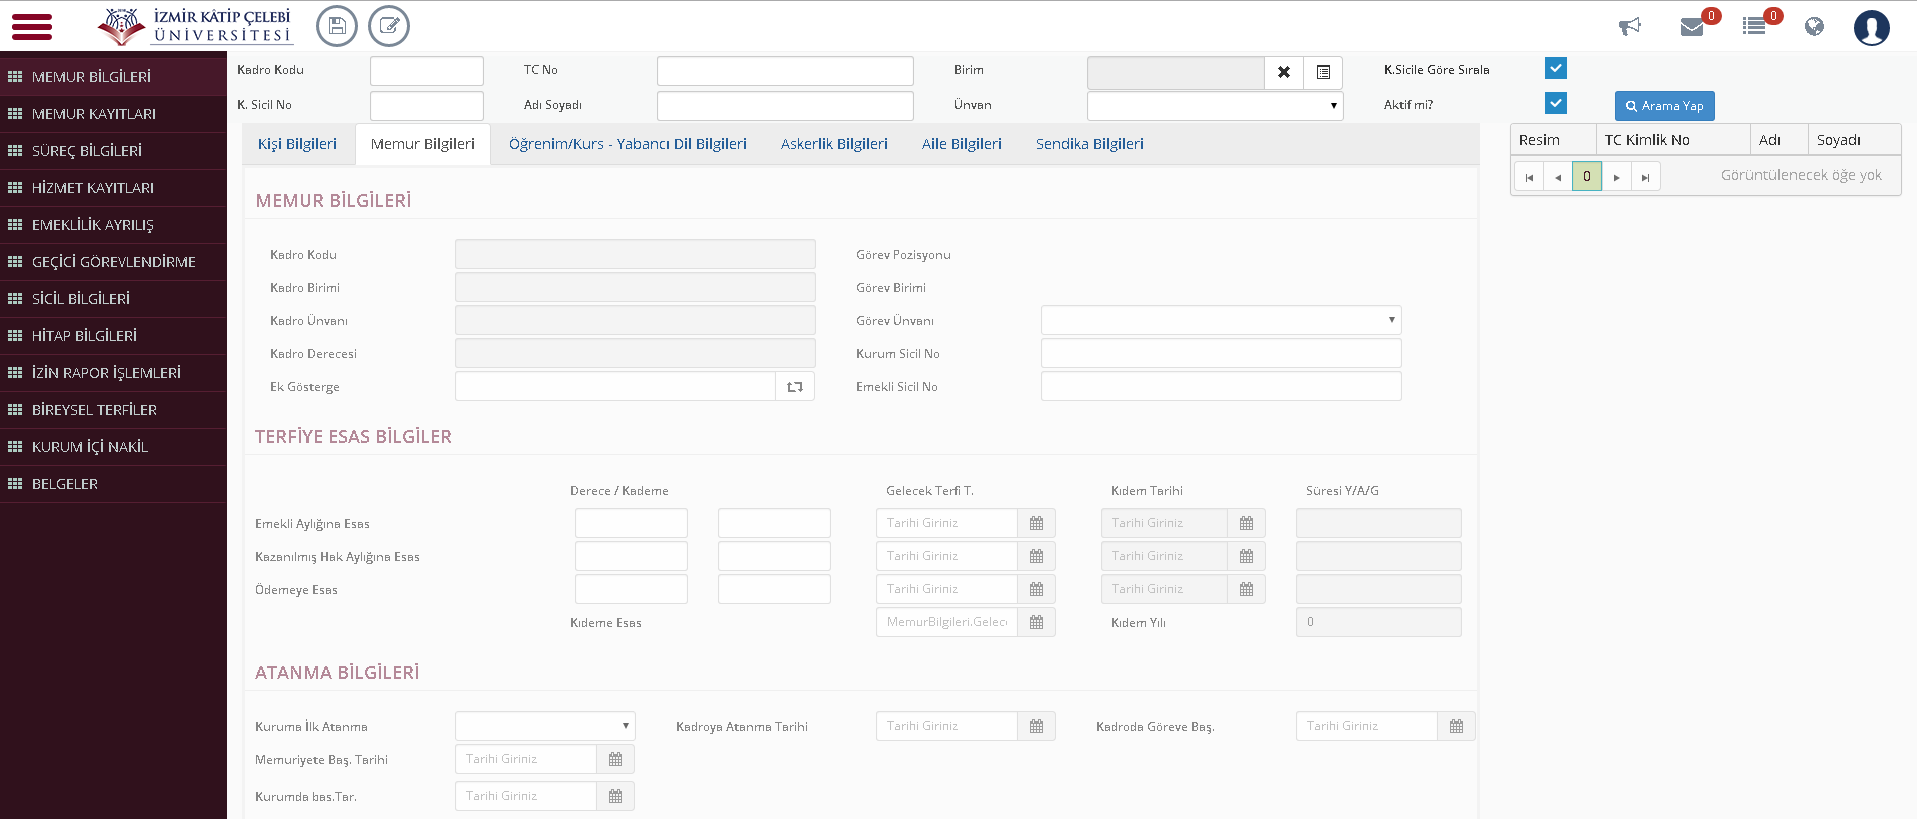
Task: Toggle K.Sicile Göre Sırala checkbox
Action: [x=1555, y=68]
